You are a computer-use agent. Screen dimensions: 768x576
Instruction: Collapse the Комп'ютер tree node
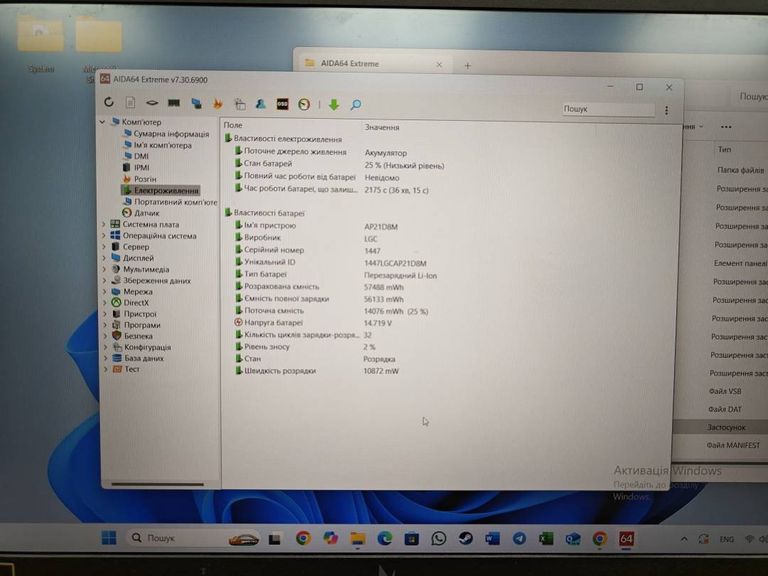103,121
